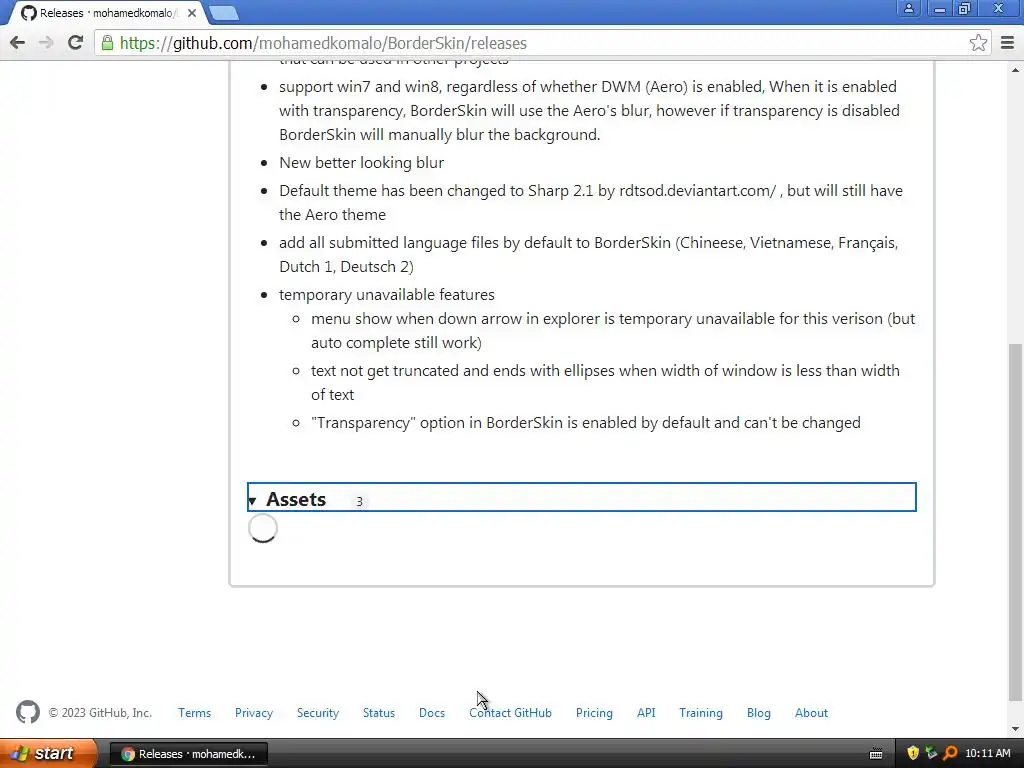Click the Chrome user profile icon
The width and height of the screenshot is (1024, 768).
[x=908, y=8]
